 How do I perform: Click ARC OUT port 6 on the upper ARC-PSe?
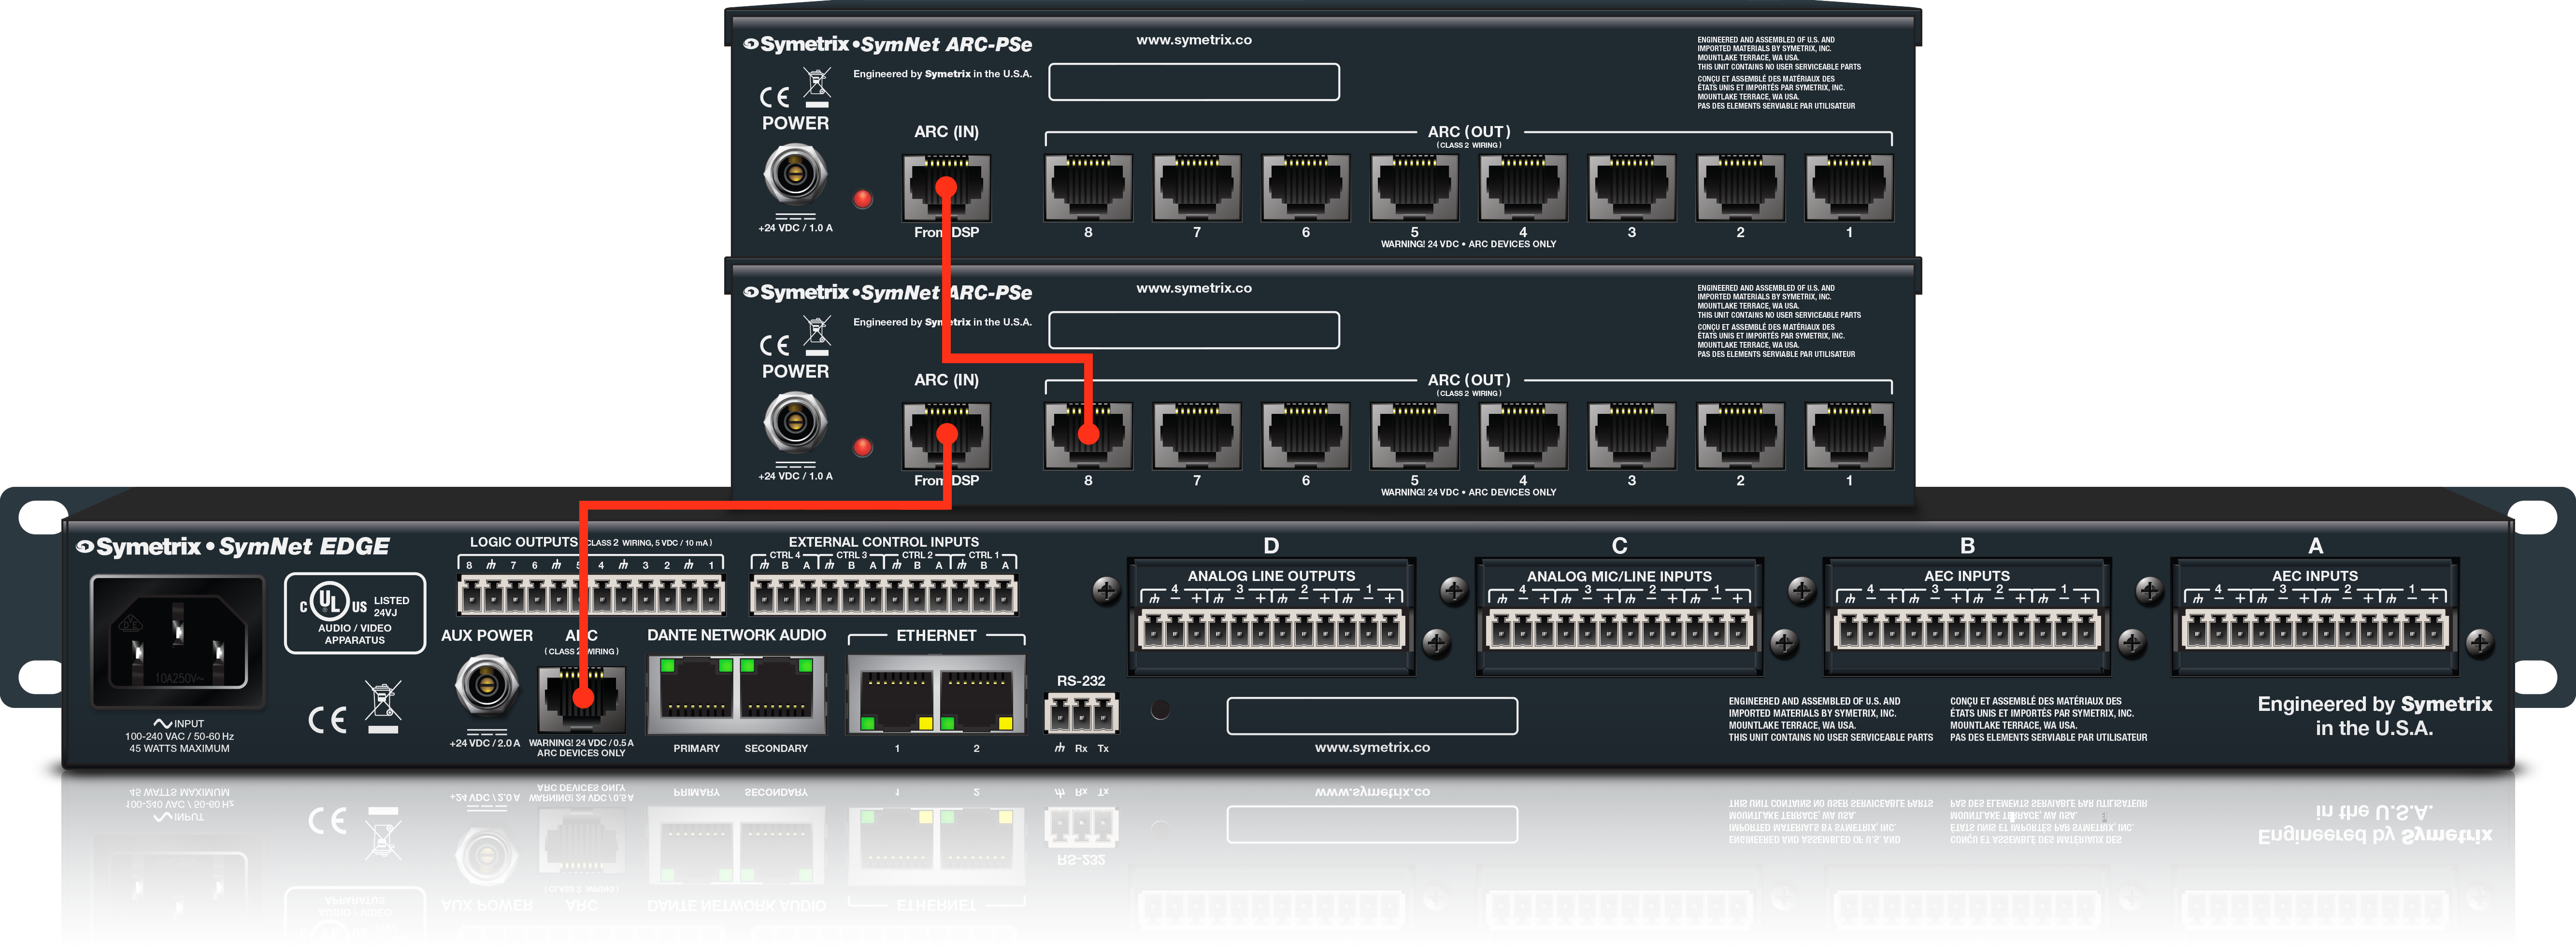pyautogui.click(x=1305, y=188)
